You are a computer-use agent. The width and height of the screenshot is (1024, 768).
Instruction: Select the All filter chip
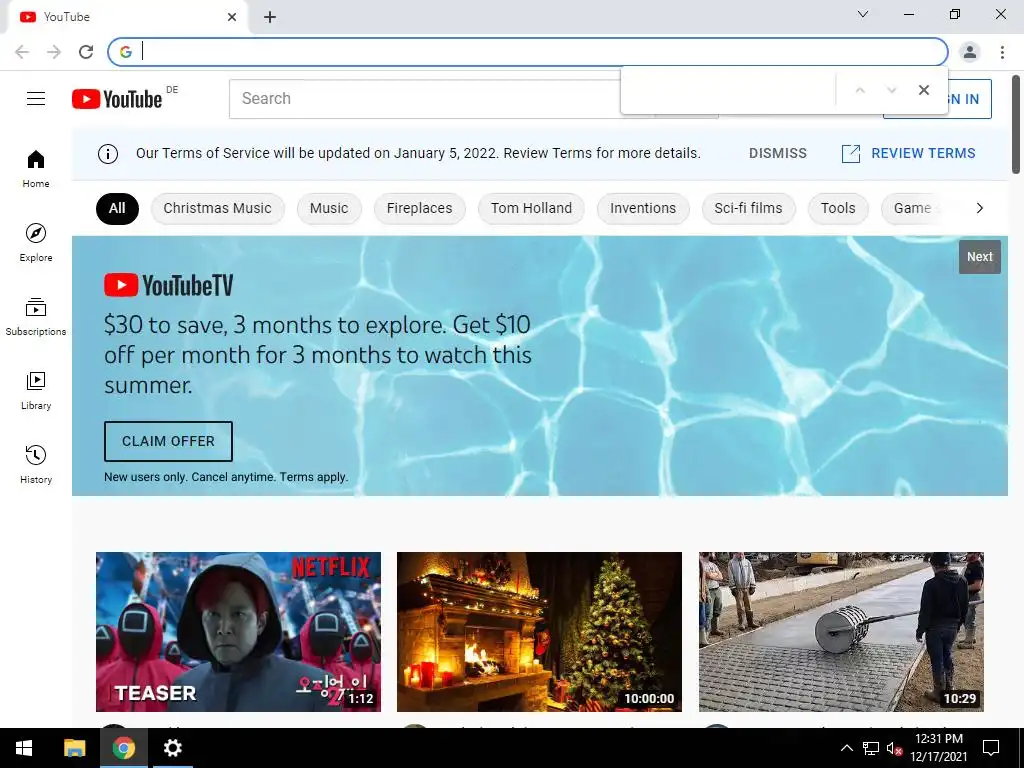pos(118,208)
